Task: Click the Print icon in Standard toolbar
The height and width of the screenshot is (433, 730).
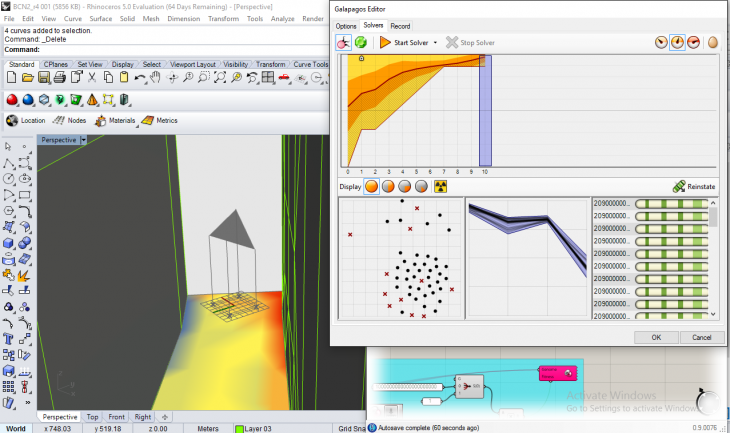Action: click(60, 77)
